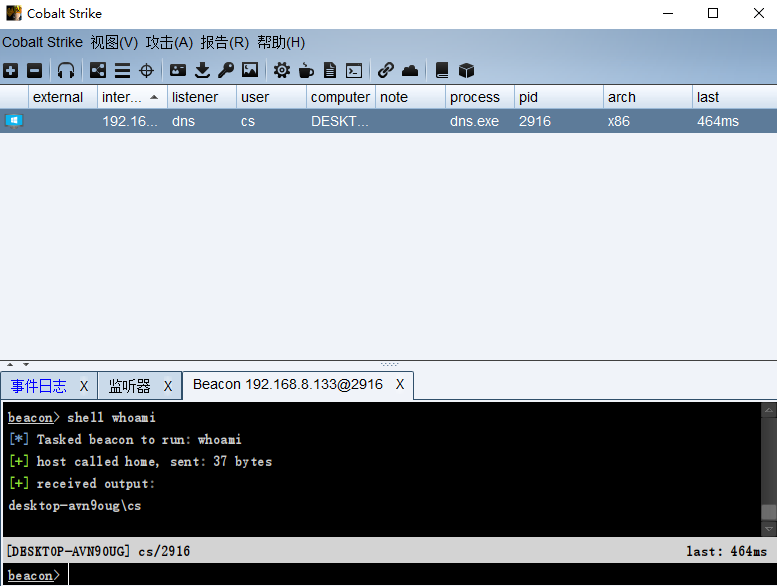Image resolution: width=777 pixels, height=586 pixels.
Task: Switch to pivot graph view icon
Action: click(98, 70)
